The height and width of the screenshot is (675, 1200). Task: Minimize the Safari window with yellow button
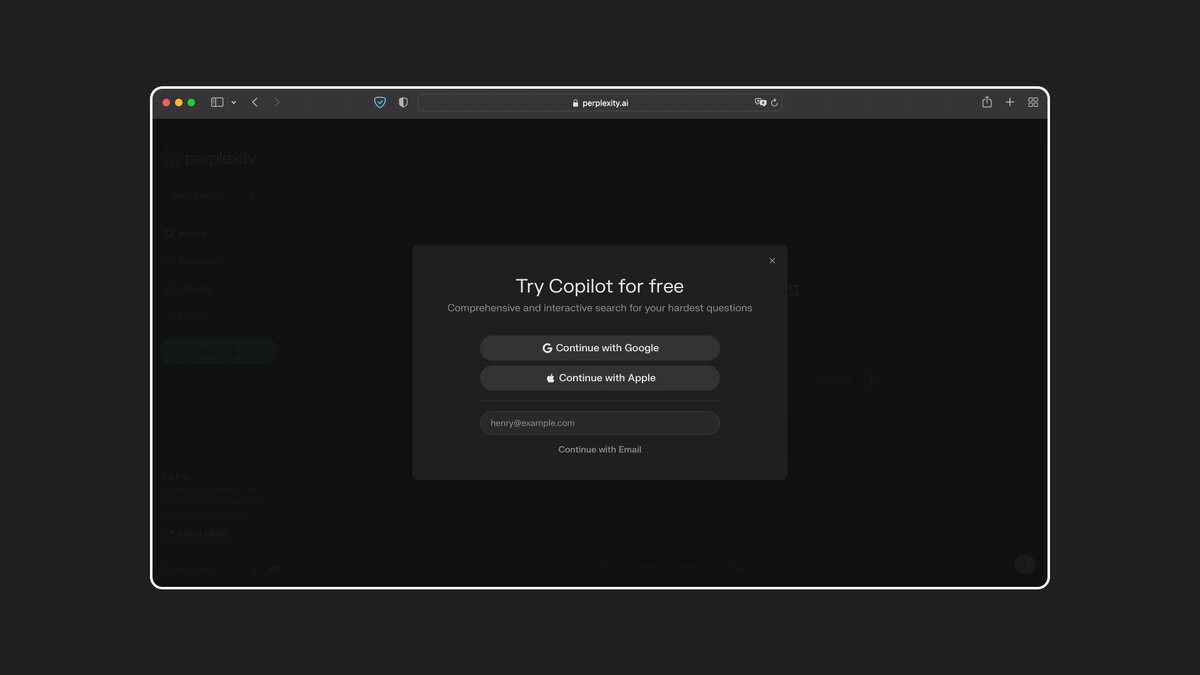click(179, 102)
